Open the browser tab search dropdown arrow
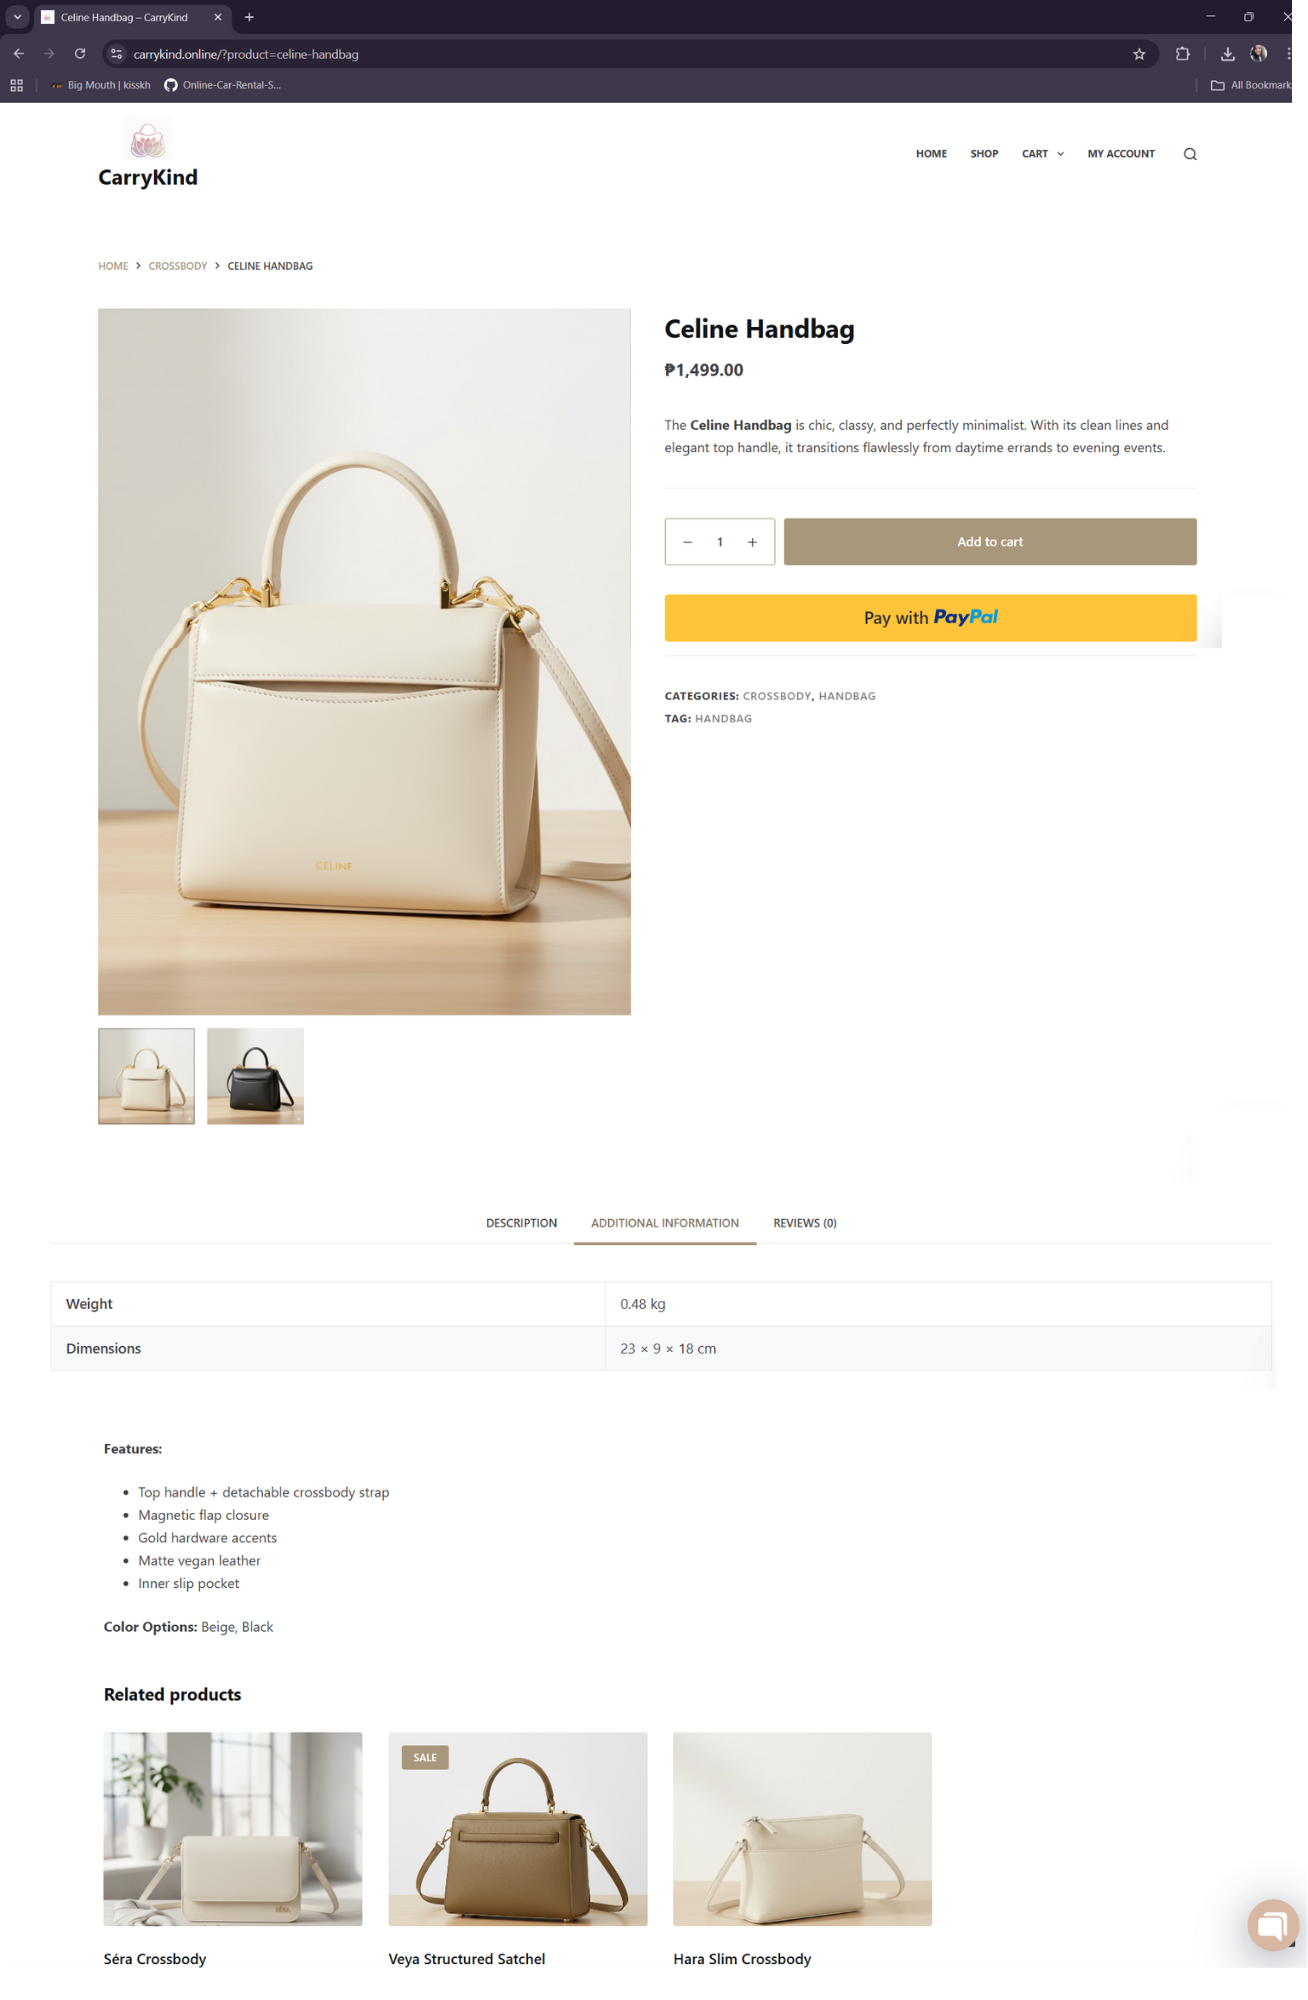1308x2000 pixels. pos(17,17)
